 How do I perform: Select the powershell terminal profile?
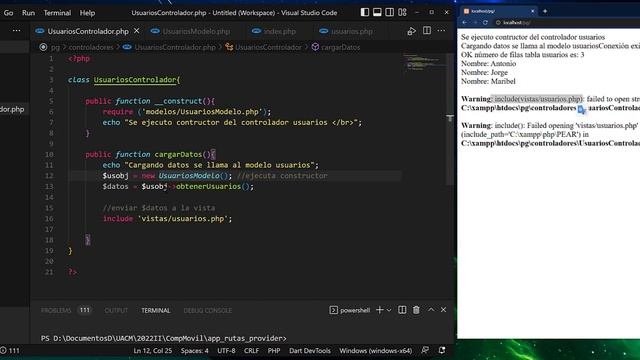coord(350,310)
